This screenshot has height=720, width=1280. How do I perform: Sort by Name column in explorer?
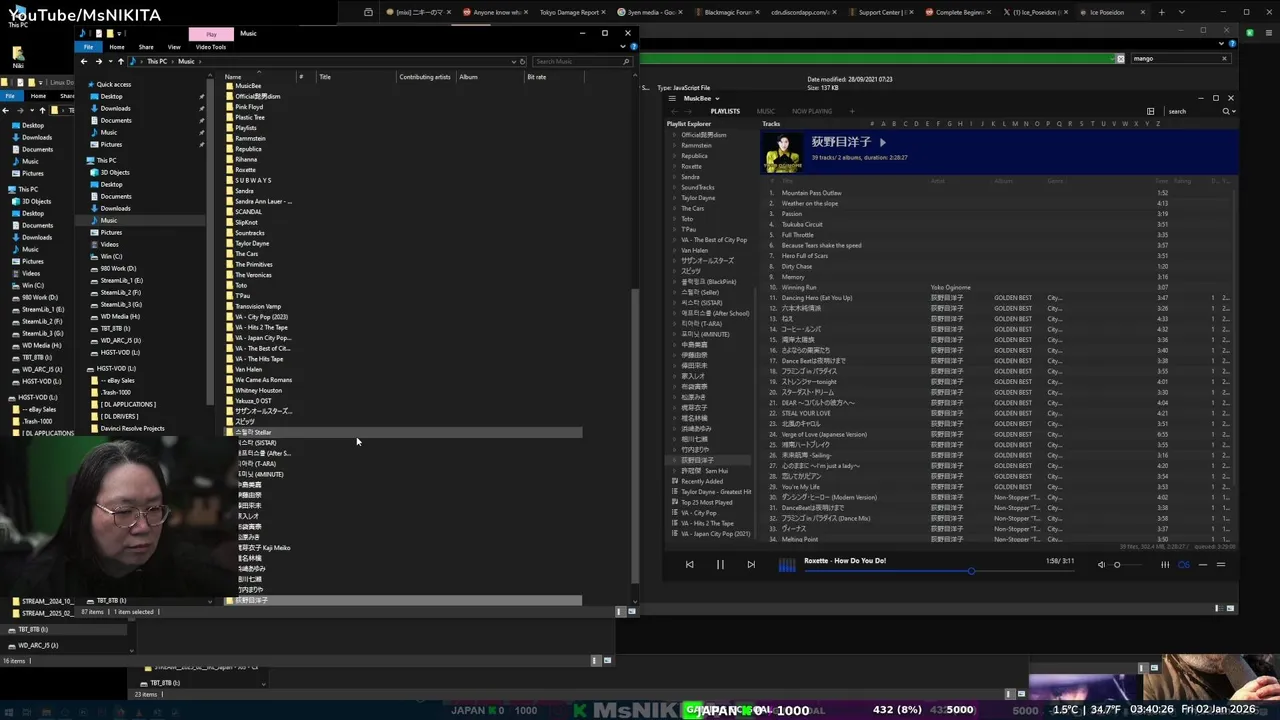(x=233, y=77)
